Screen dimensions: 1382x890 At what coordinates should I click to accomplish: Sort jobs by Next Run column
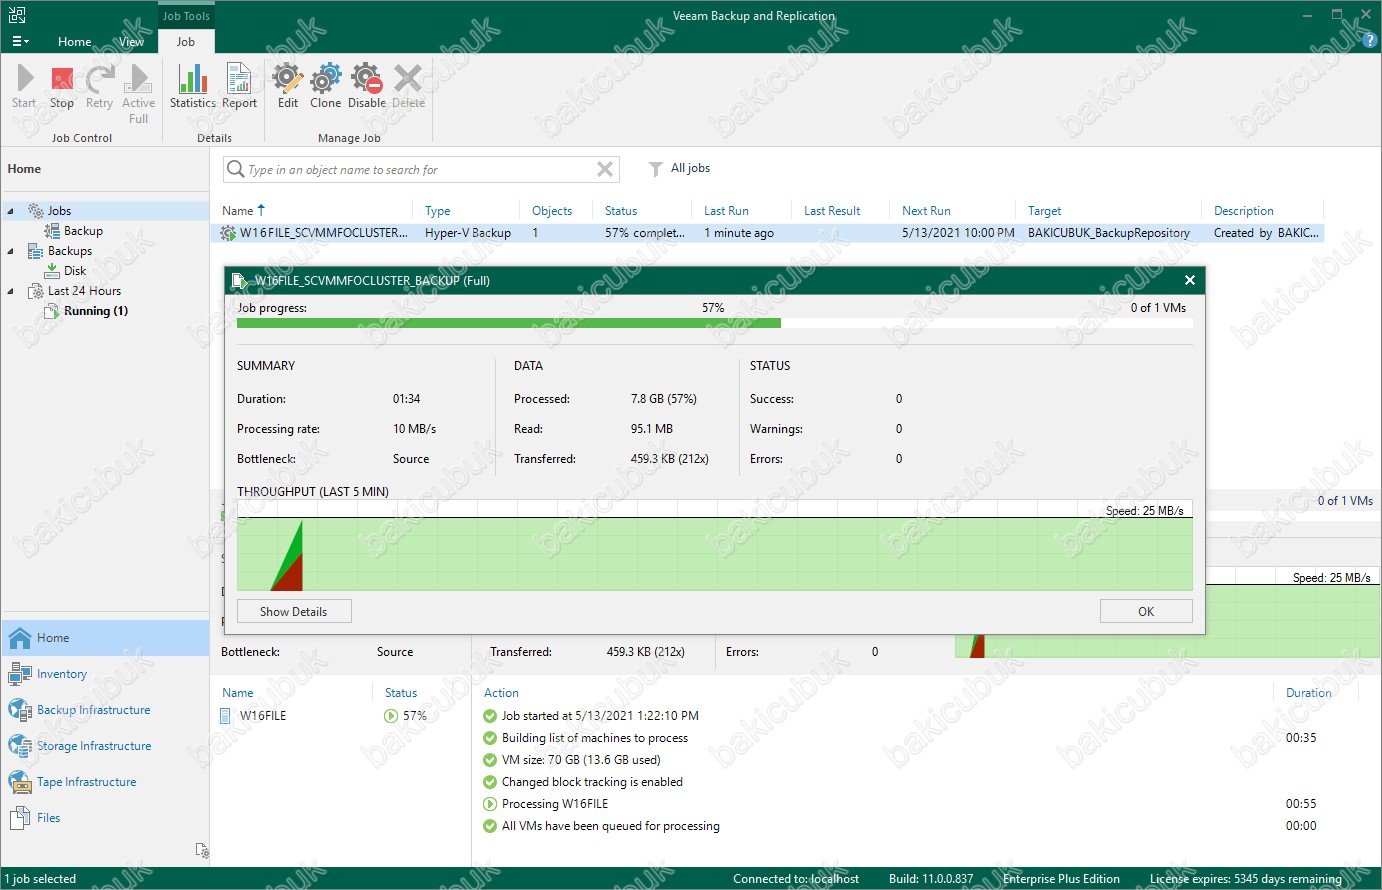pyautogui.click(x=926, y=211)
